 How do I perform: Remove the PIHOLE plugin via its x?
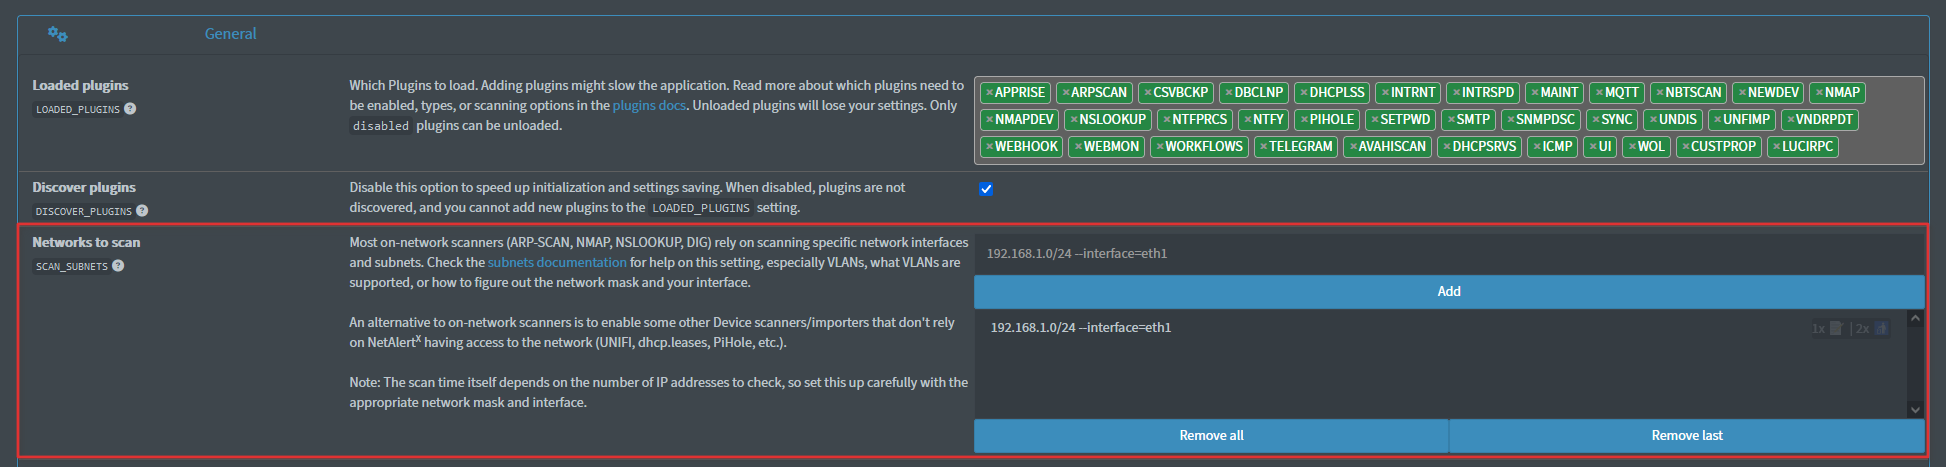(x=1303, y=120)
